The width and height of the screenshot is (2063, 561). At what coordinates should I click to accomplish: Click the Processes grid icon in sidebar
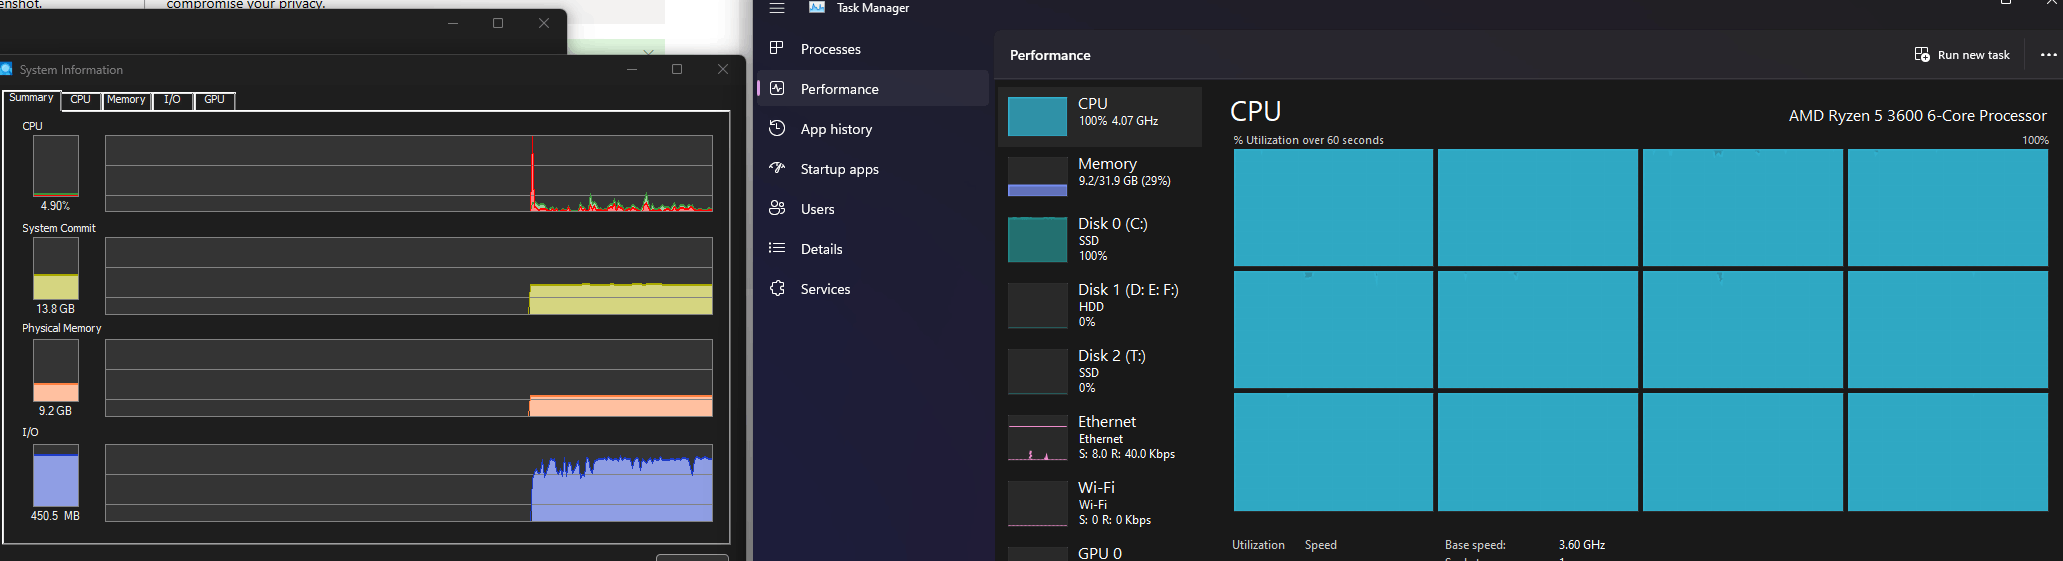point(776,48)
